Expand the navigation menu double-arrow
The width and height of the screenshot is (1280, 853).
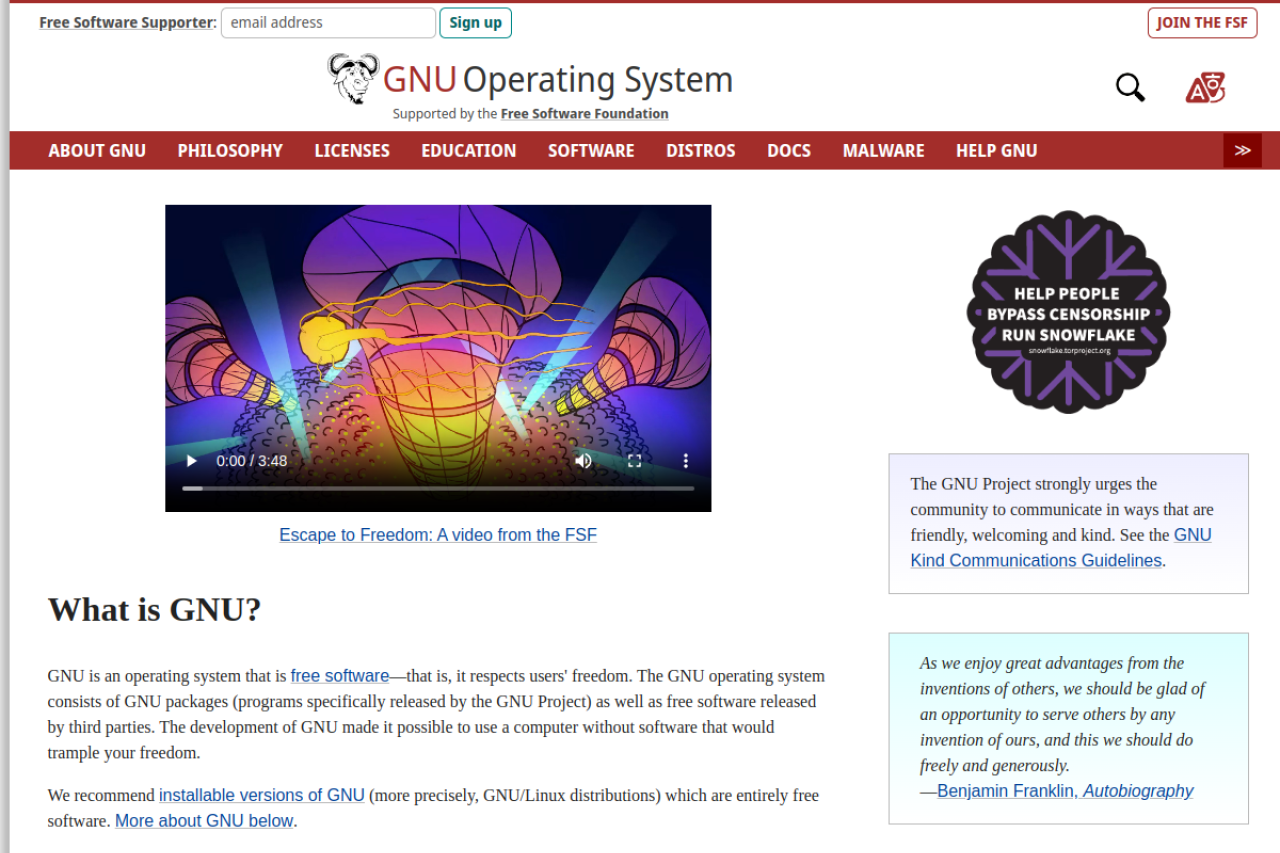pos(1242,151)
